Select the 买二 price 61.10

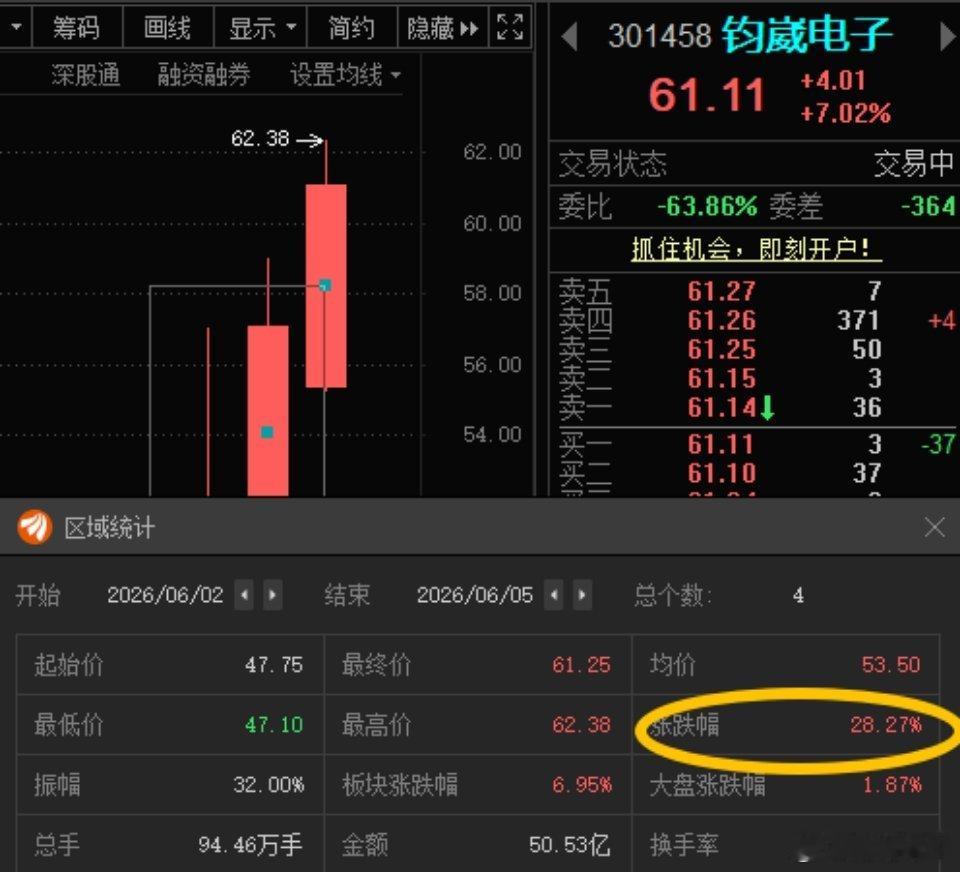(x=721, y=473)
